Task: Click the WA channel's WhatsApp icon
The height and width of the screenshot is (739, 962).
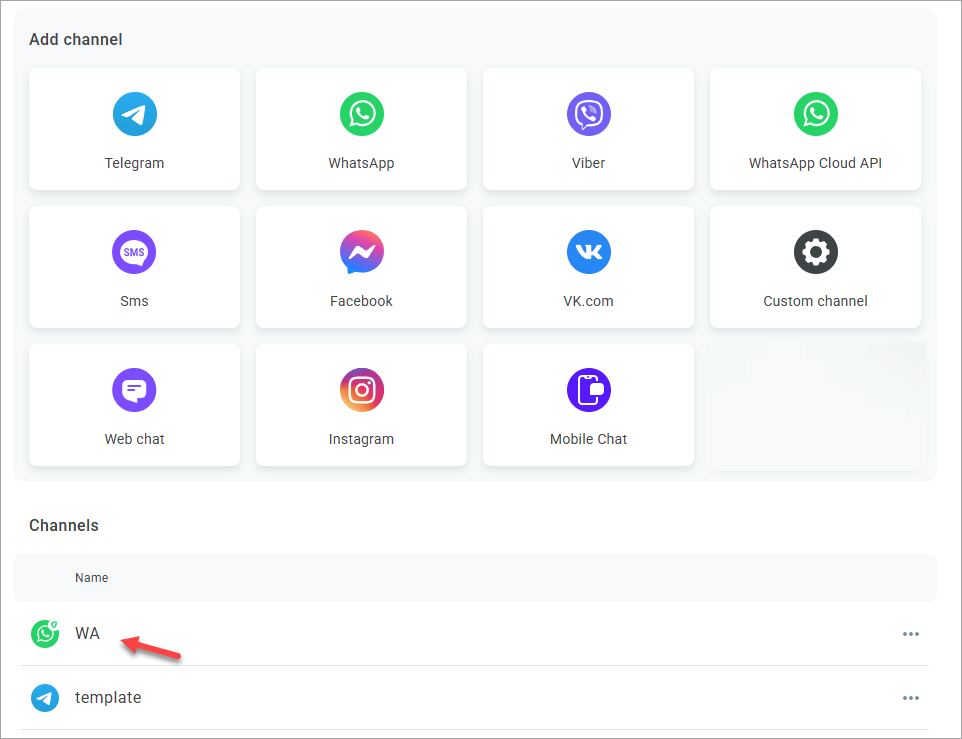Action: point(45,634)
